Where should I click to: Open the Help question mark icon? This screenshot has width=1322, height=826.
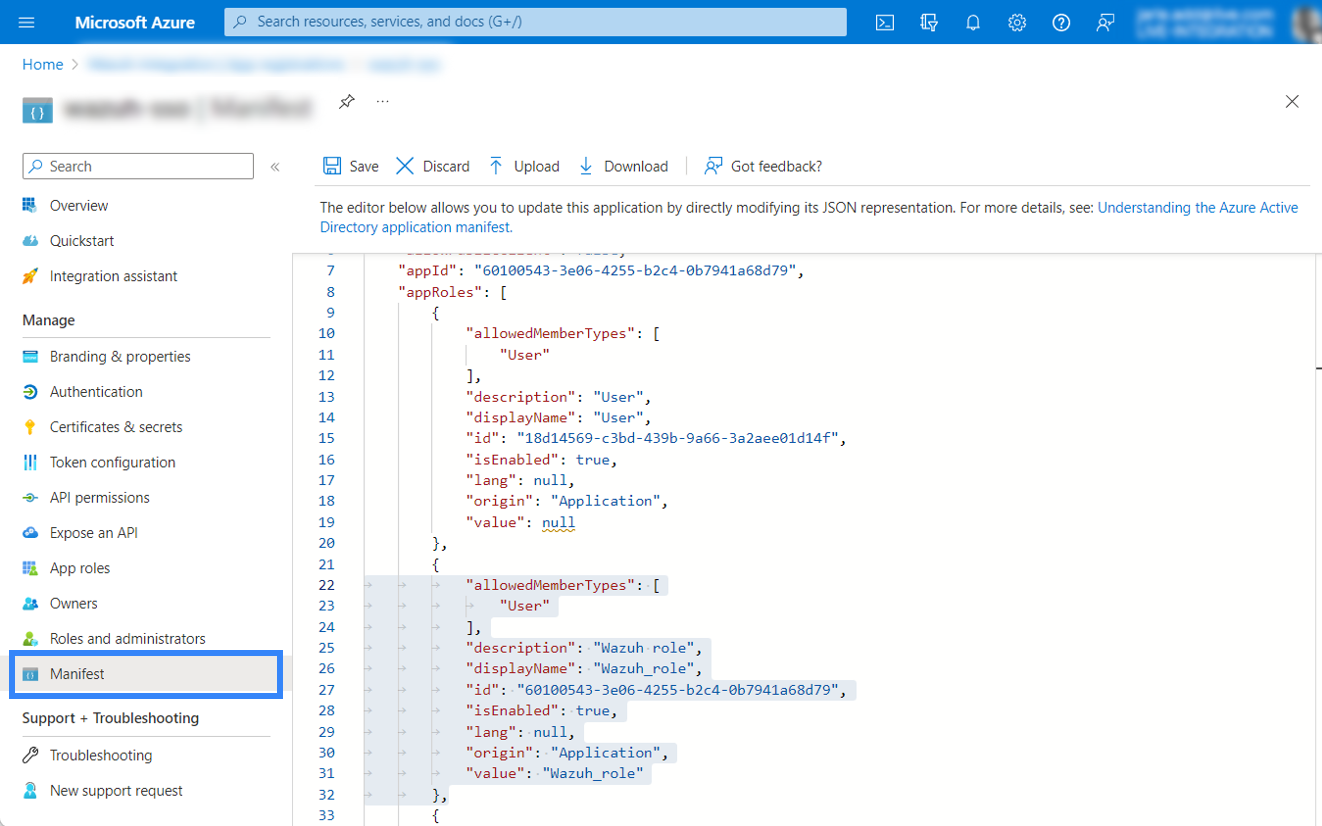1061,22
